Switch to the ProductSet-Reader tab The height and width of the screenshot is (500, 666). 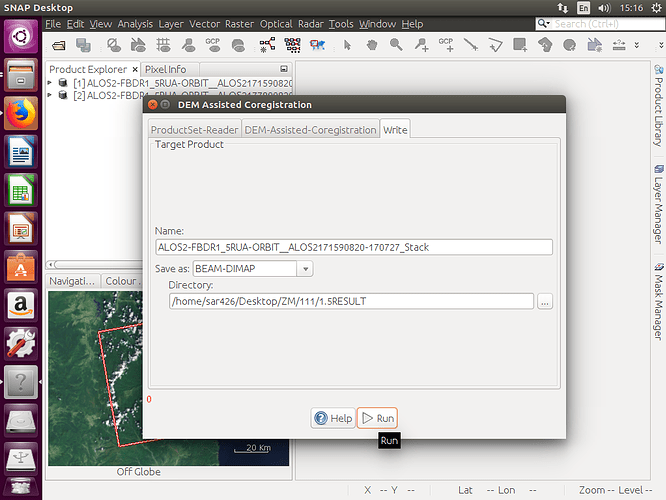point(195,130)
